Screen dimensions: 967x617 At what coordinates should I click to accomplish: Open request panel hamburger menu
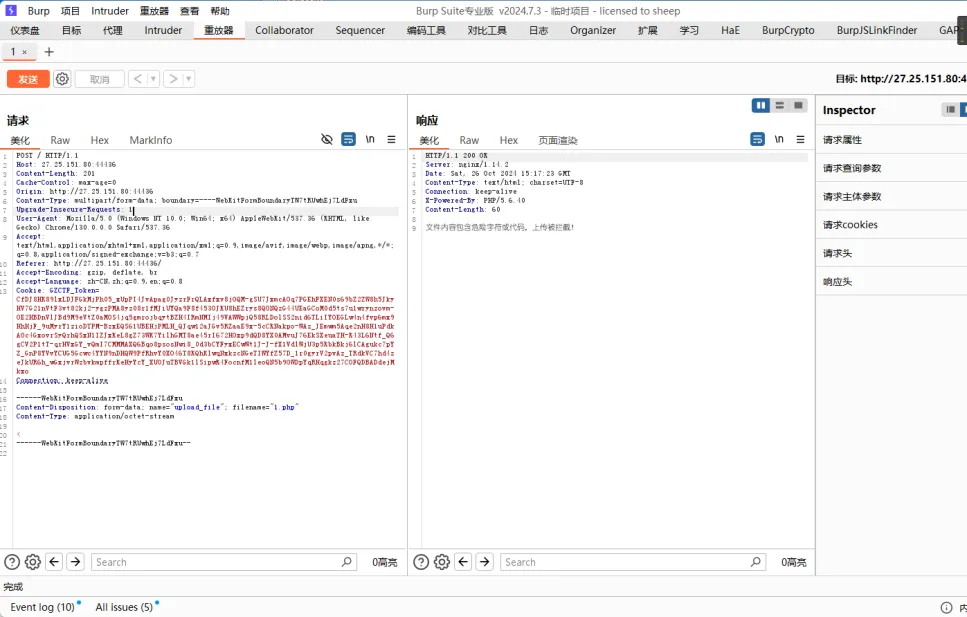click(392, 139)
